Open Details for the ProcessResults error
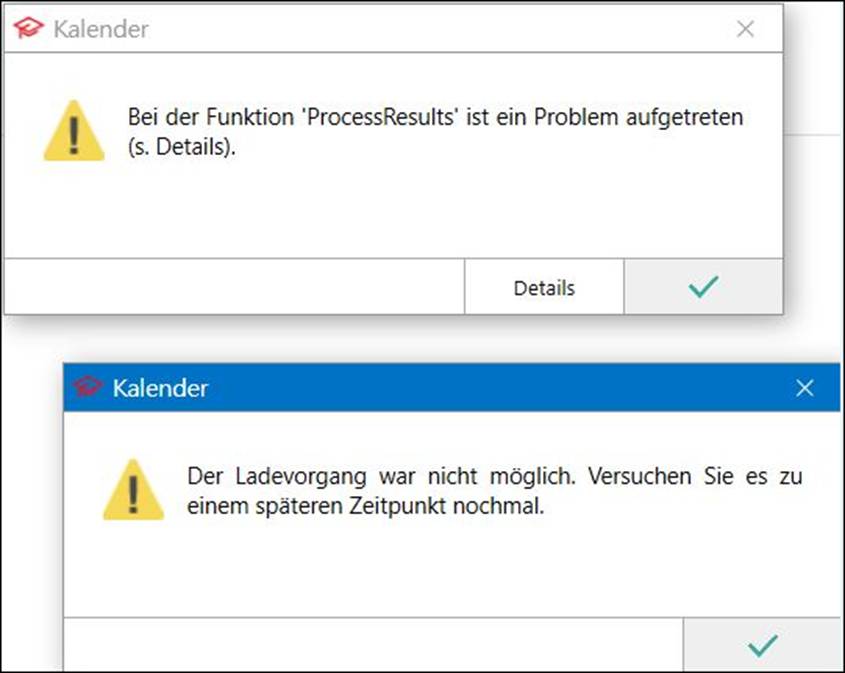845x673 pixels. click(544, 287)
